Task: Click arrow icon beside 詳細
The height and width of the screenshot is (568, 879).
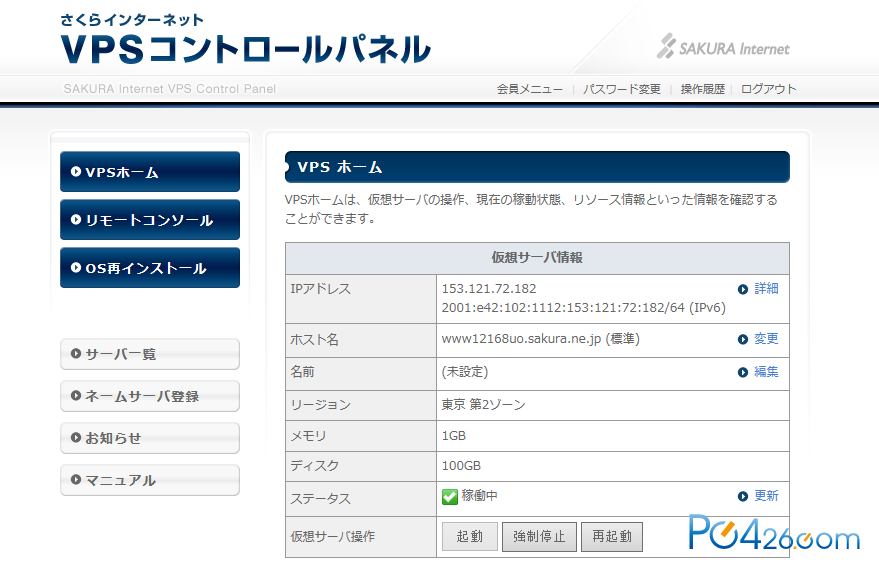Action: point(743,289)
